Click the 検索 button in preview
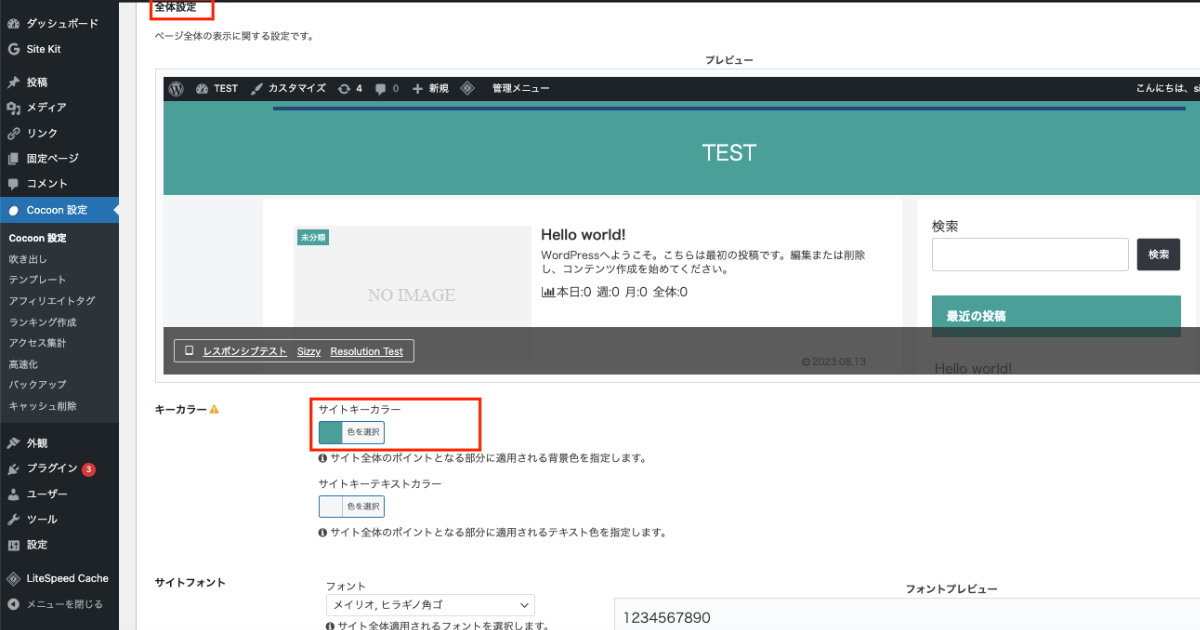The width and height of the screenshot is (1200, 630). (1158, 255)
